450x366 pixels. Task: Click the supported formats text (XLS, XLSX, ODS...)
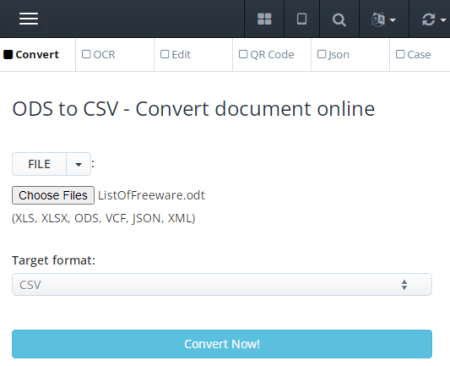click(104, 218)
